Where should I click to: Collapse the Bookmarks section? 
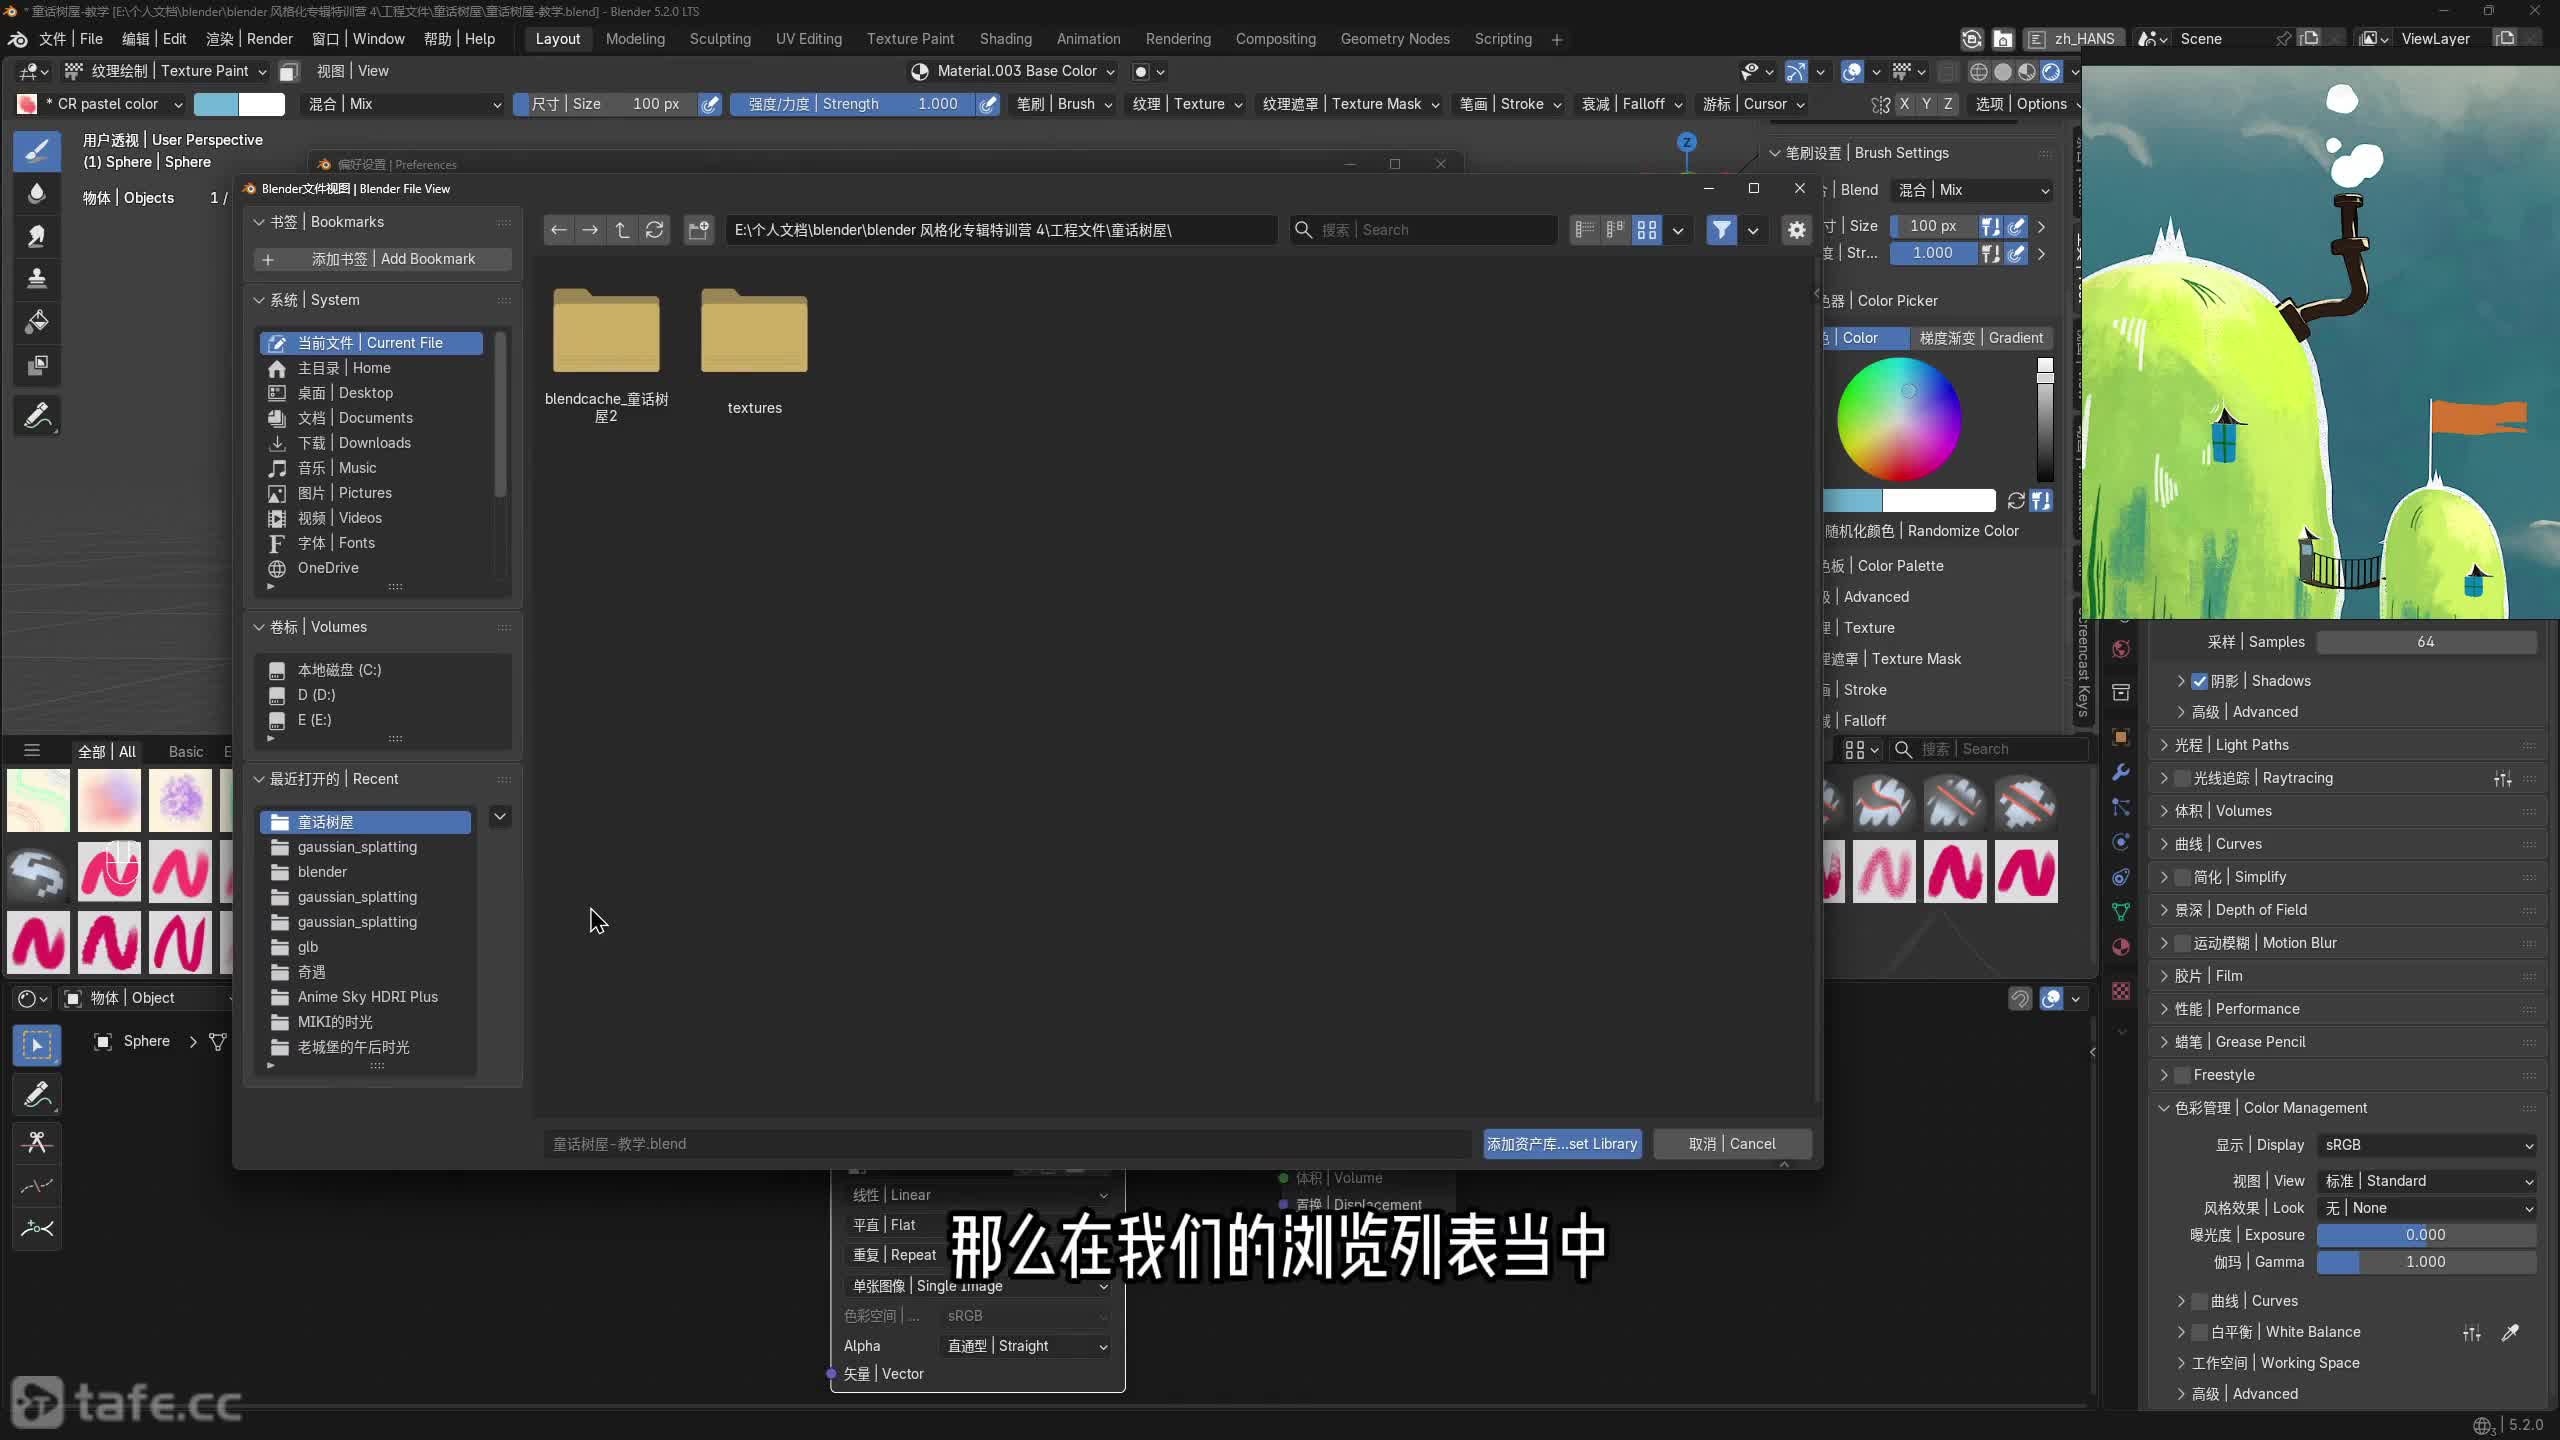pyautogui.click(x=259, y=222)
